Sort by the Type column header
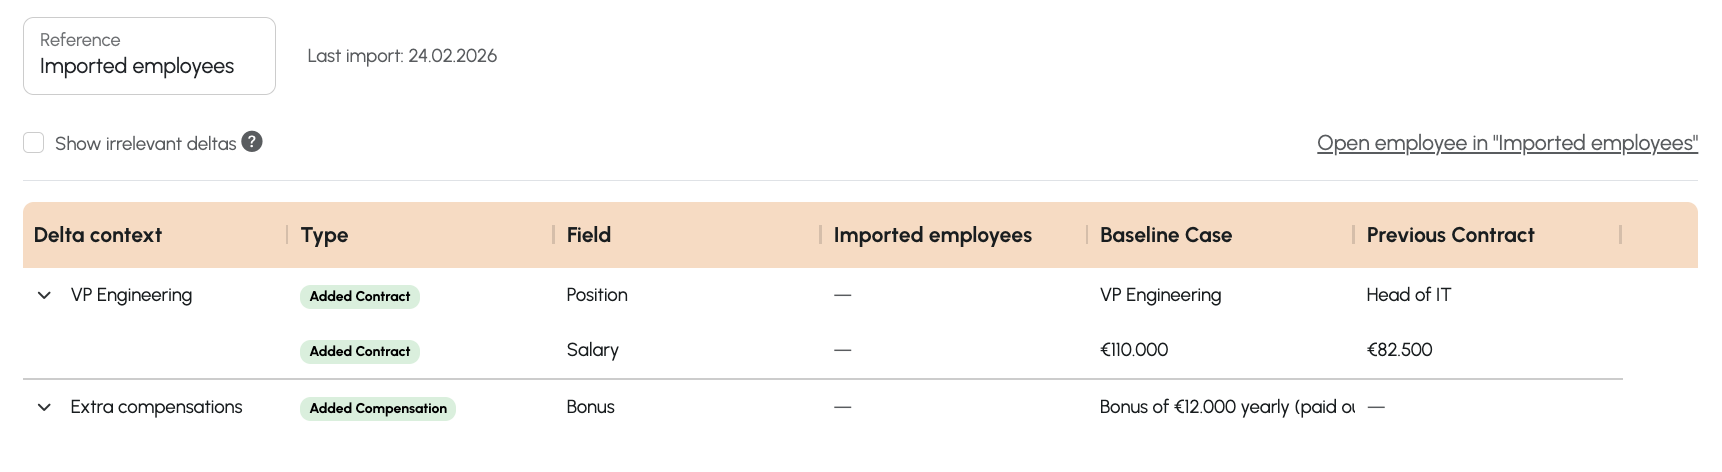This screenshot has height=472, width=1722. point(324,235)
